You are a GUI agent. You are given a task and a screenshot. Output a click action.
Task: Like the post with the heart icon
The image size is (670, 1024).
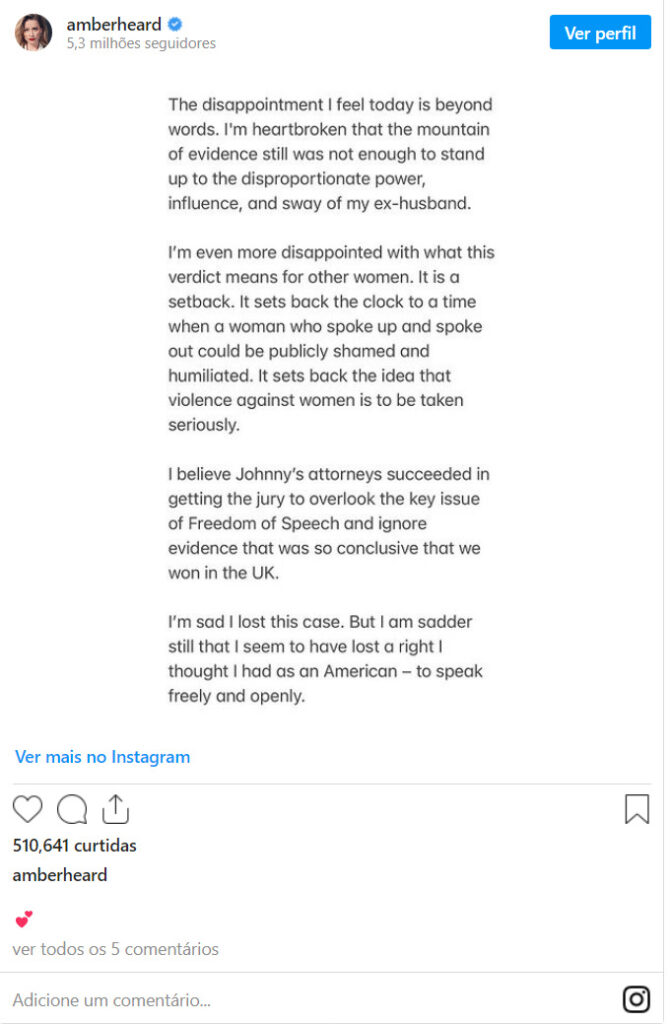[28, 808]
